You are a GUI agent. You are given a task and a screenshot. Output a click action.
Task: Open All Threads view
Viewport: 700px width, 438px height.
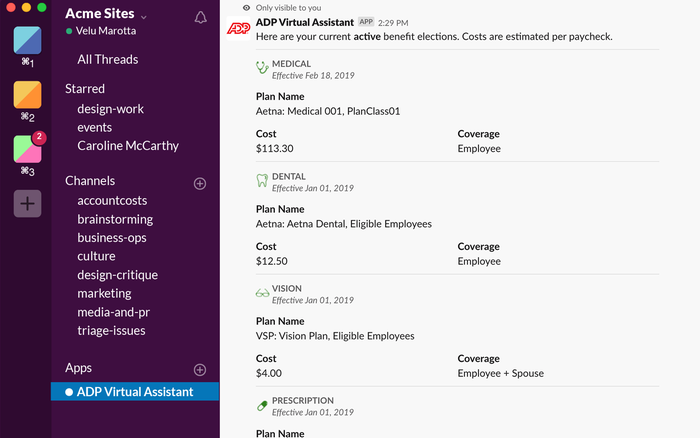[108, 59]
